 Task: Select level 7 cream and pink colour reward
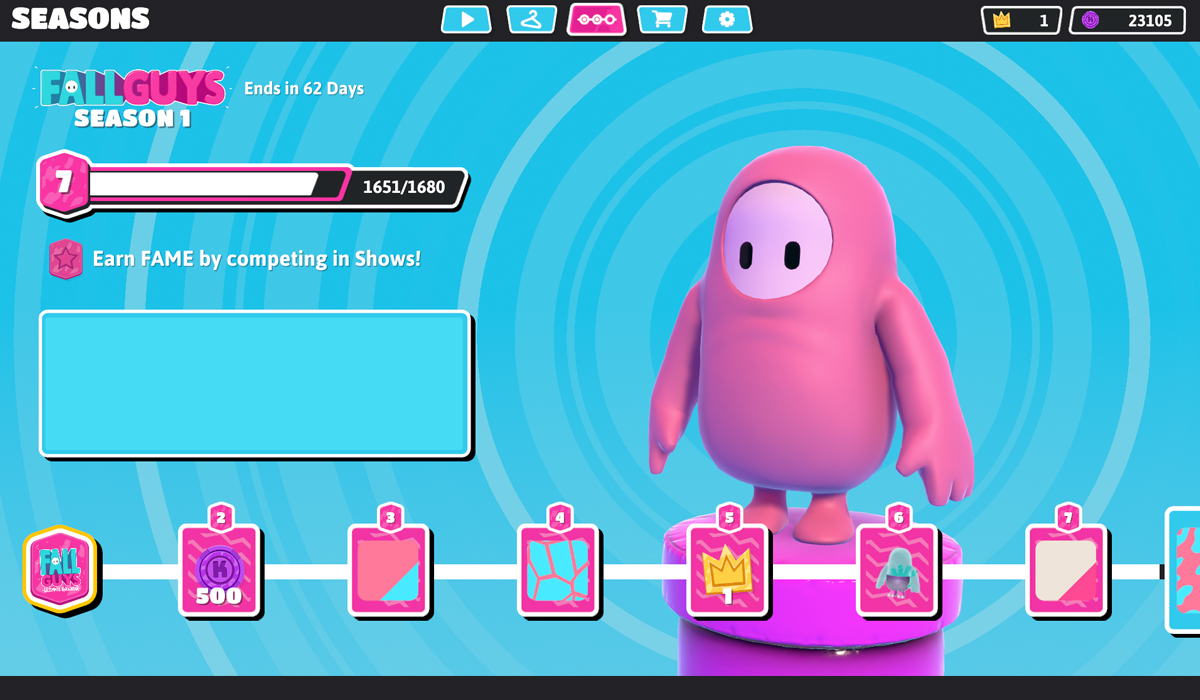pos(1066,570)
